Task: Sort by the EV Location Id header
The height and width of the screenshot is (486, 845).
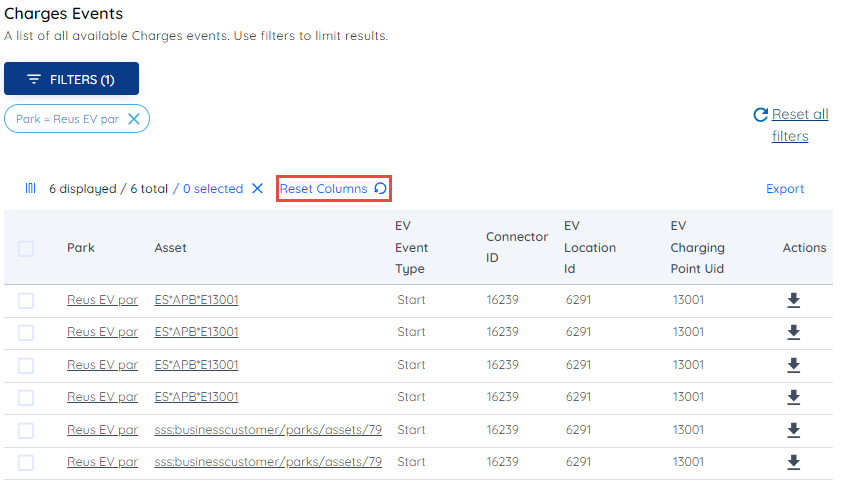Action: (x=590, y=247)
